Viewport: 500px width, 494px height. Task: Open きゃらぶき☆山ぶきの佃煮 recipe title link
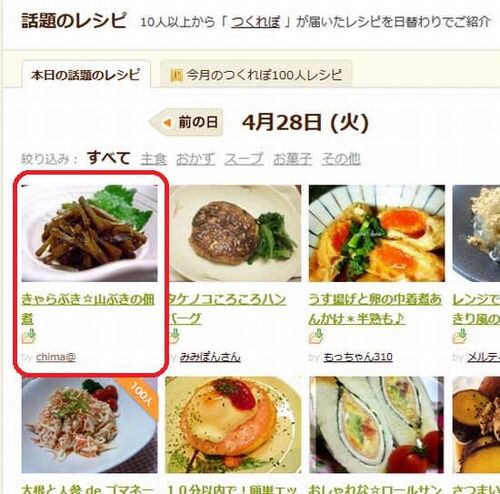coord(88,309)
